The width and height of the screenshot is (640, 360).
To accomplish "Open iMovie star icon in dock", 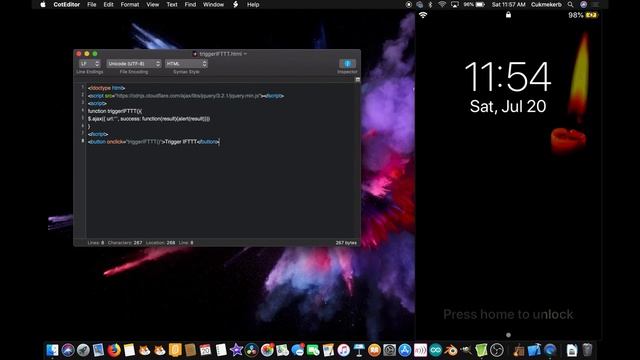I will [x=236, y=350].
